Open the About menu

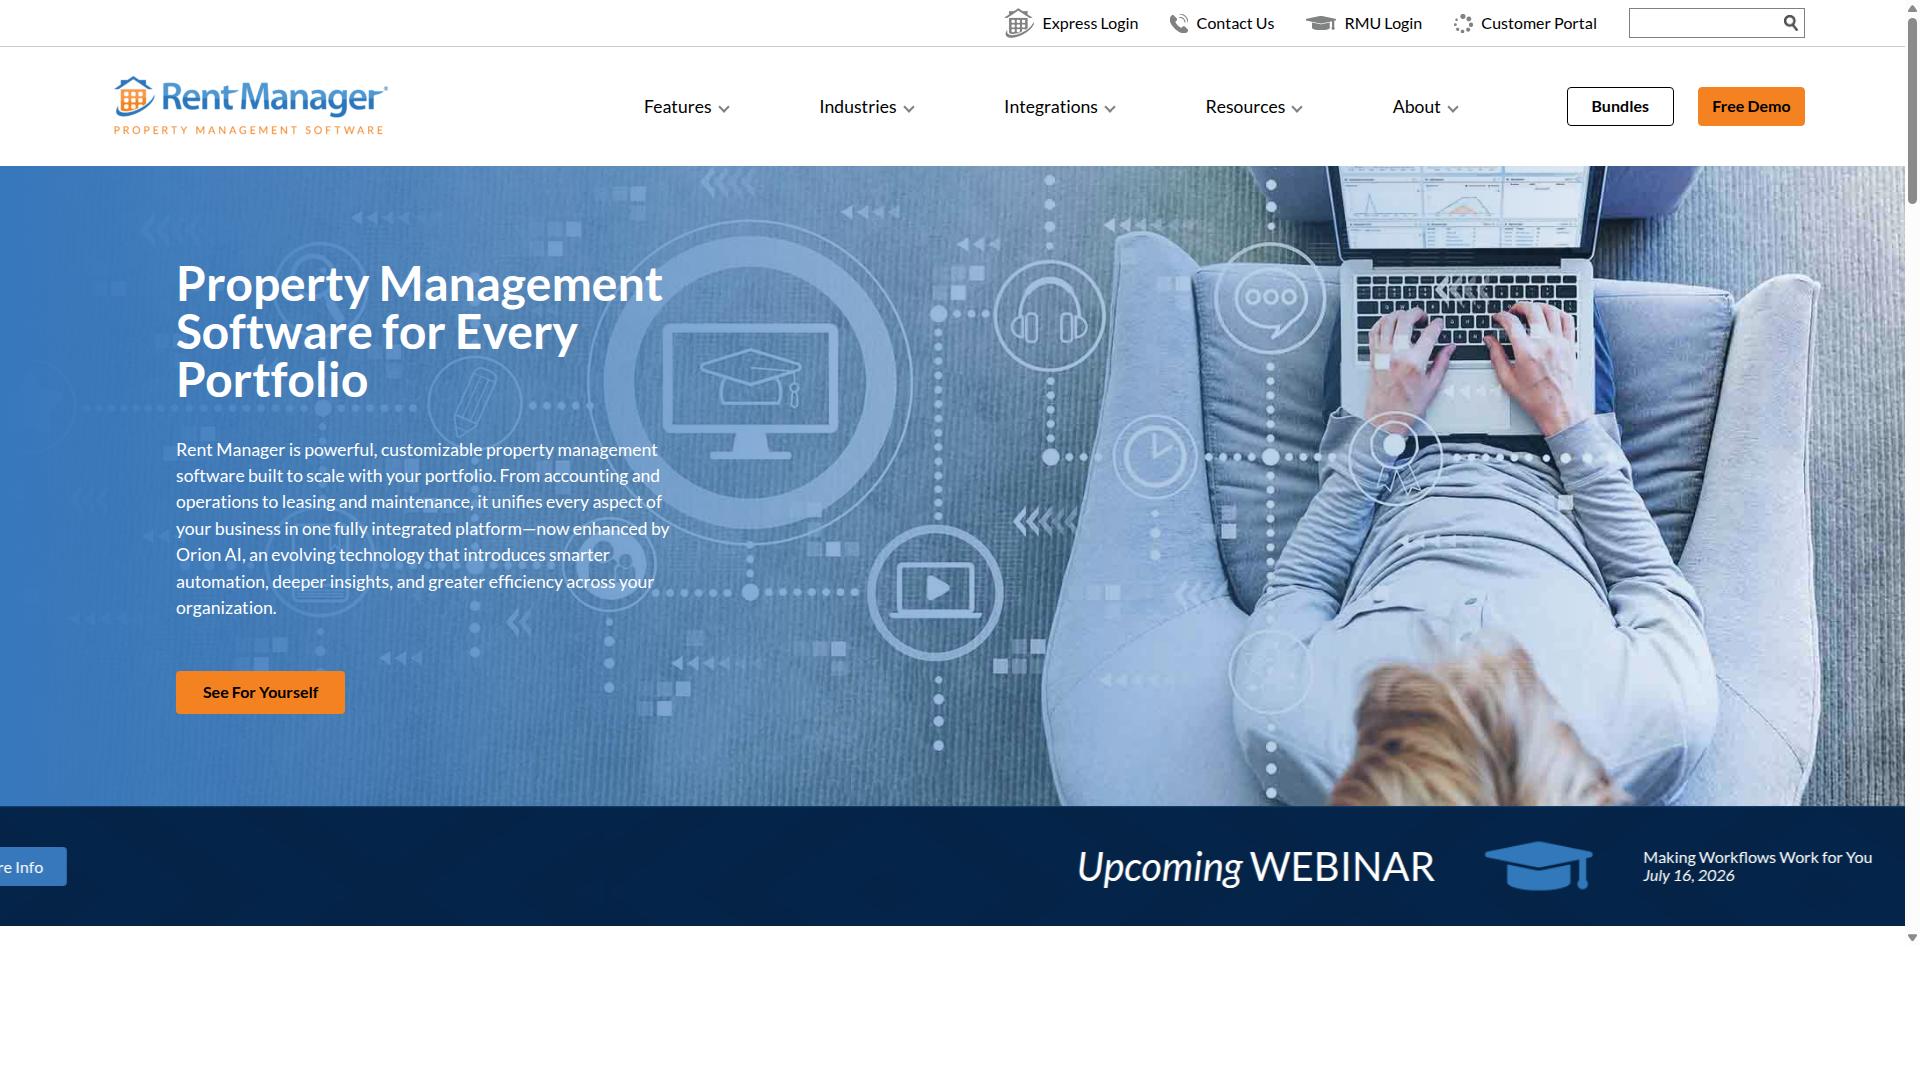pyautogui.click(x=1416, y=107)
